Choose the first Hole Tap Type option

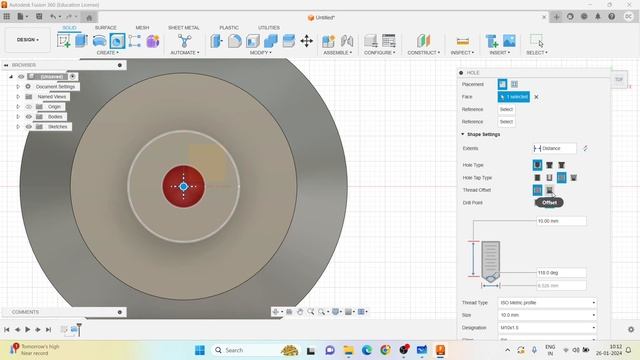point(537,178)
